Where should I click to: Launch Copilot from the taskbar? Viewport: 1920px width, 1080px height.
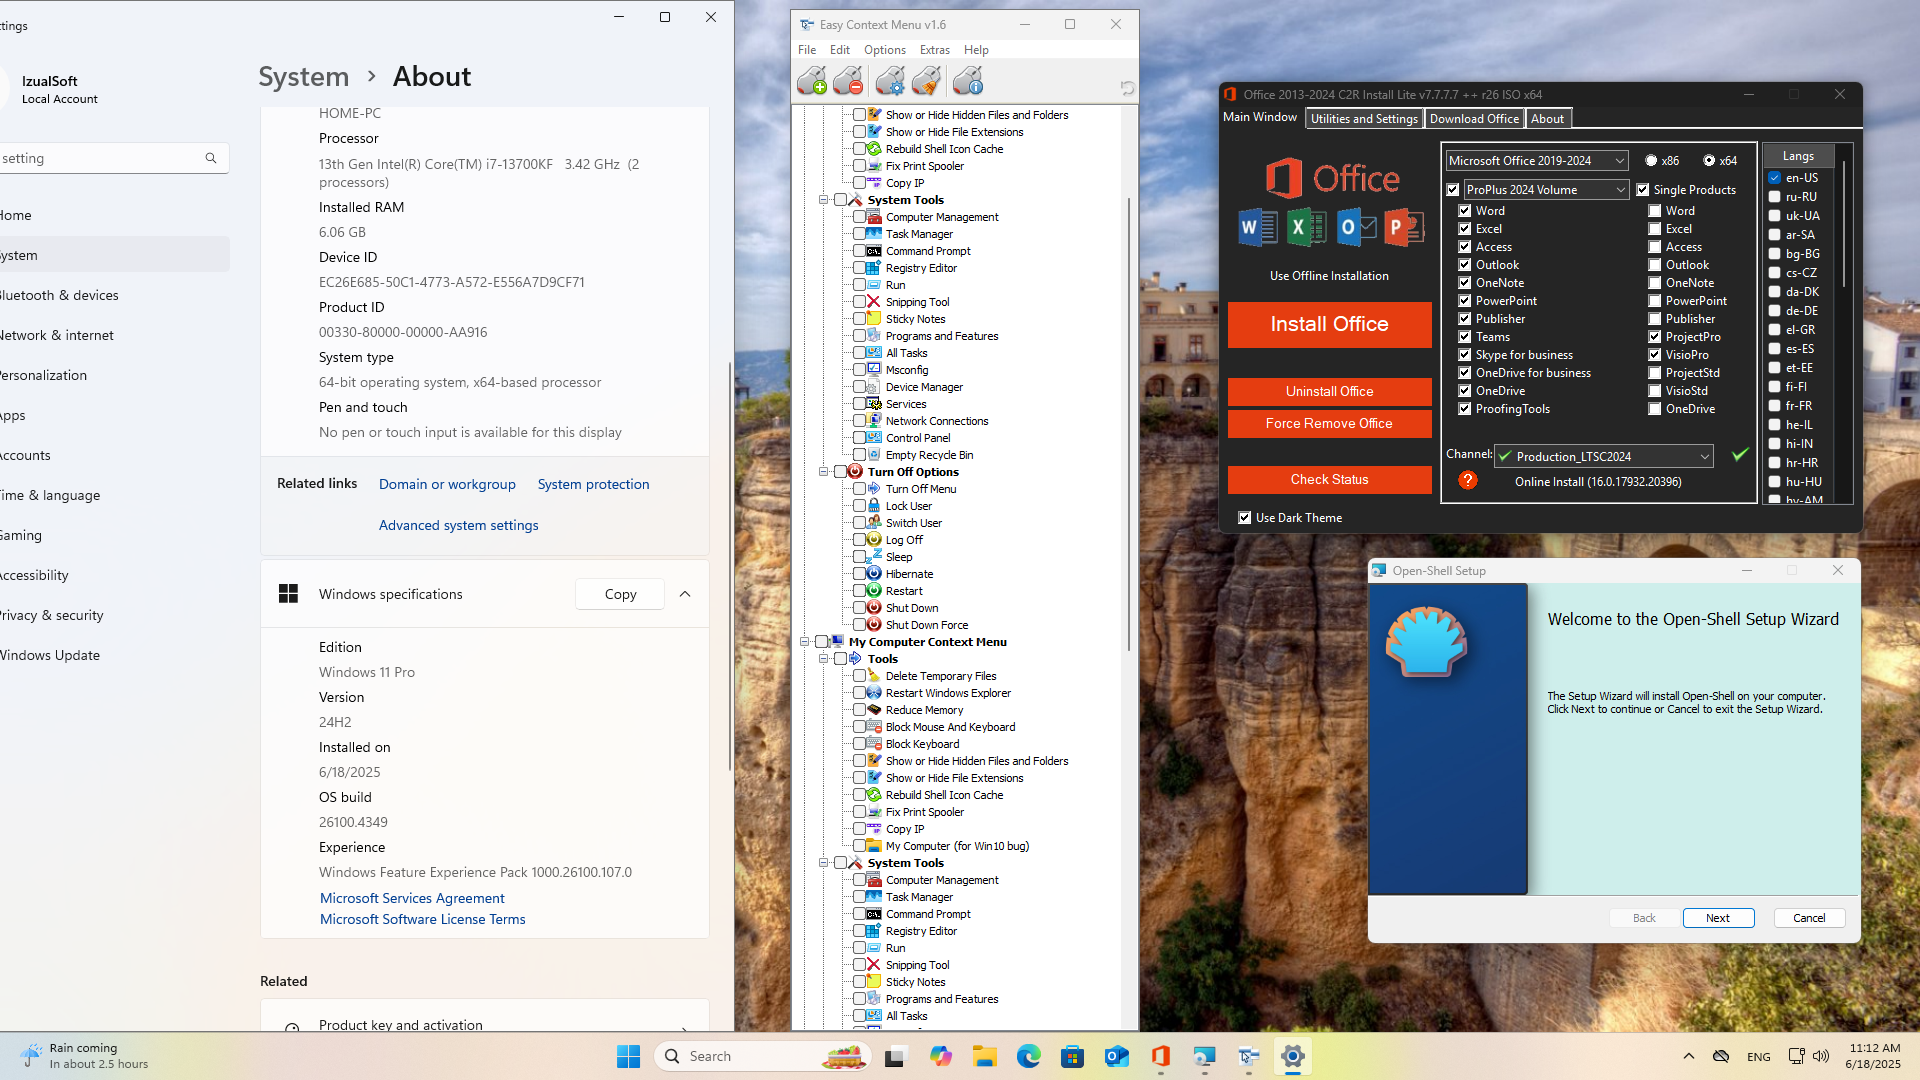(940, 1056)
